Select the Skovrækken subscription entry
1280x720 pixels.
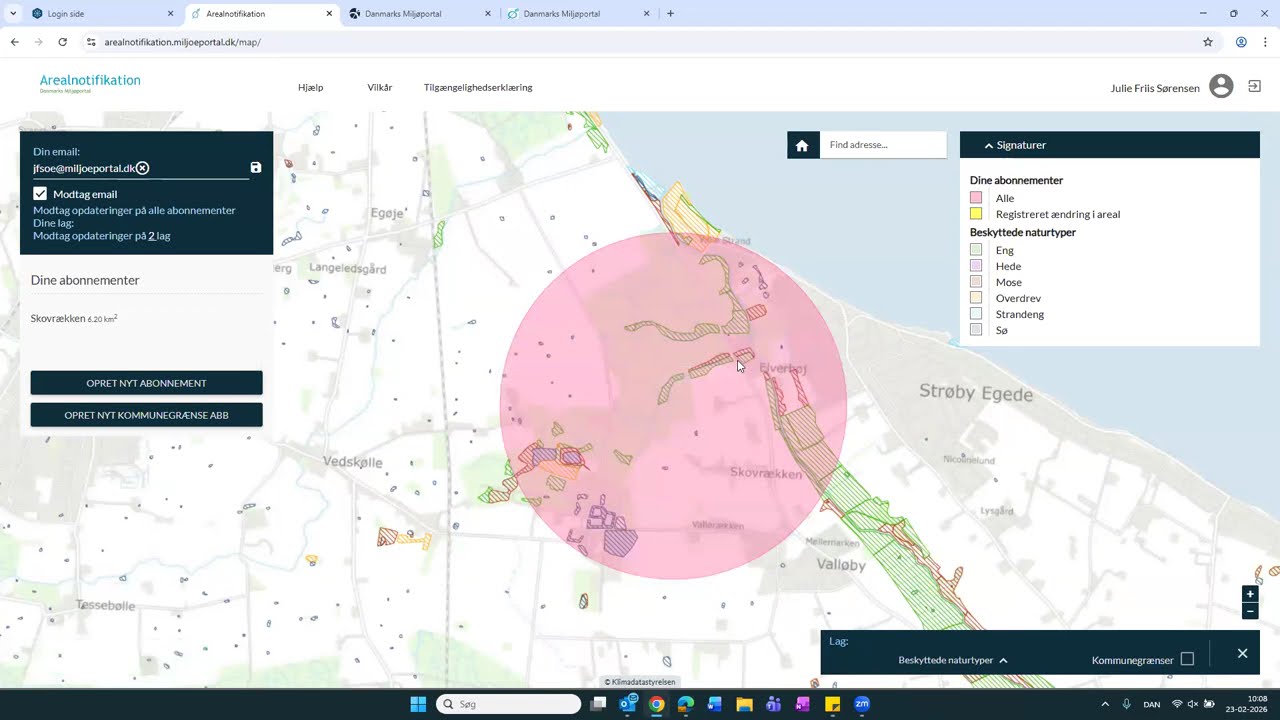pyautogui.click(x=74, y=318)
